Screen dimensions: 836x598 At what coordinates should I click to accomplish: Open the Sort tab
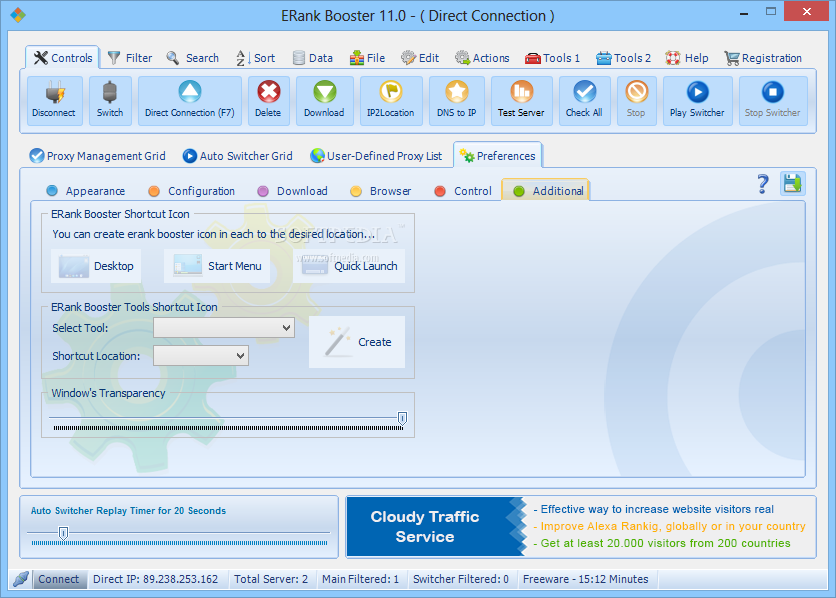pos(256,58)
